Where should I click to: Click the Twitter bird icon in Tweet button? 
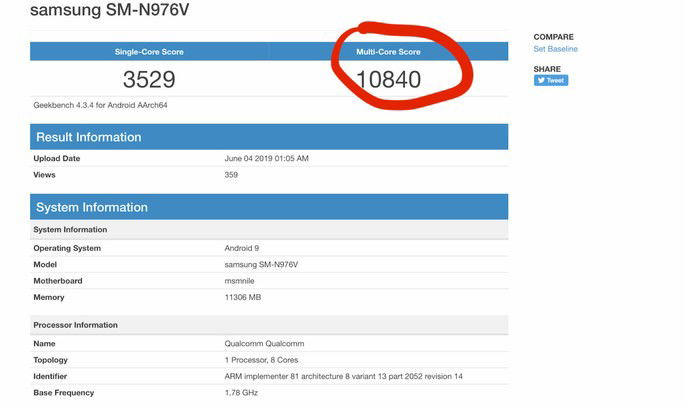(x=541, y=80)
